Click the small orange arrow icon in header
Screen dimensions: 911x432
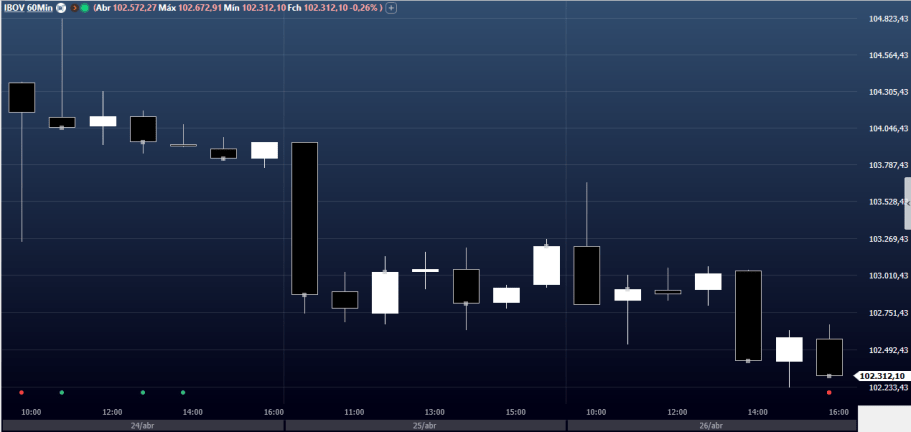[x=73, y=7]
